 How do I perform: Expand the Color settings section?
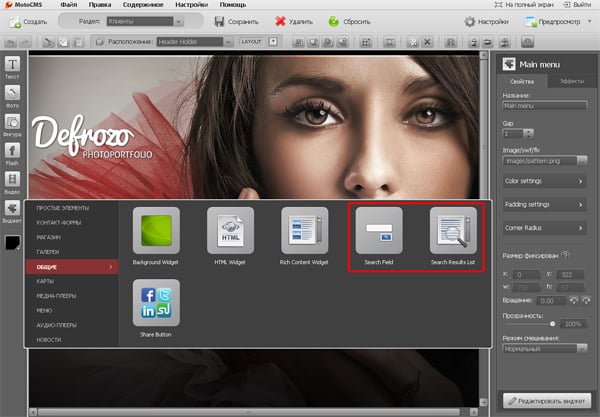545,181
